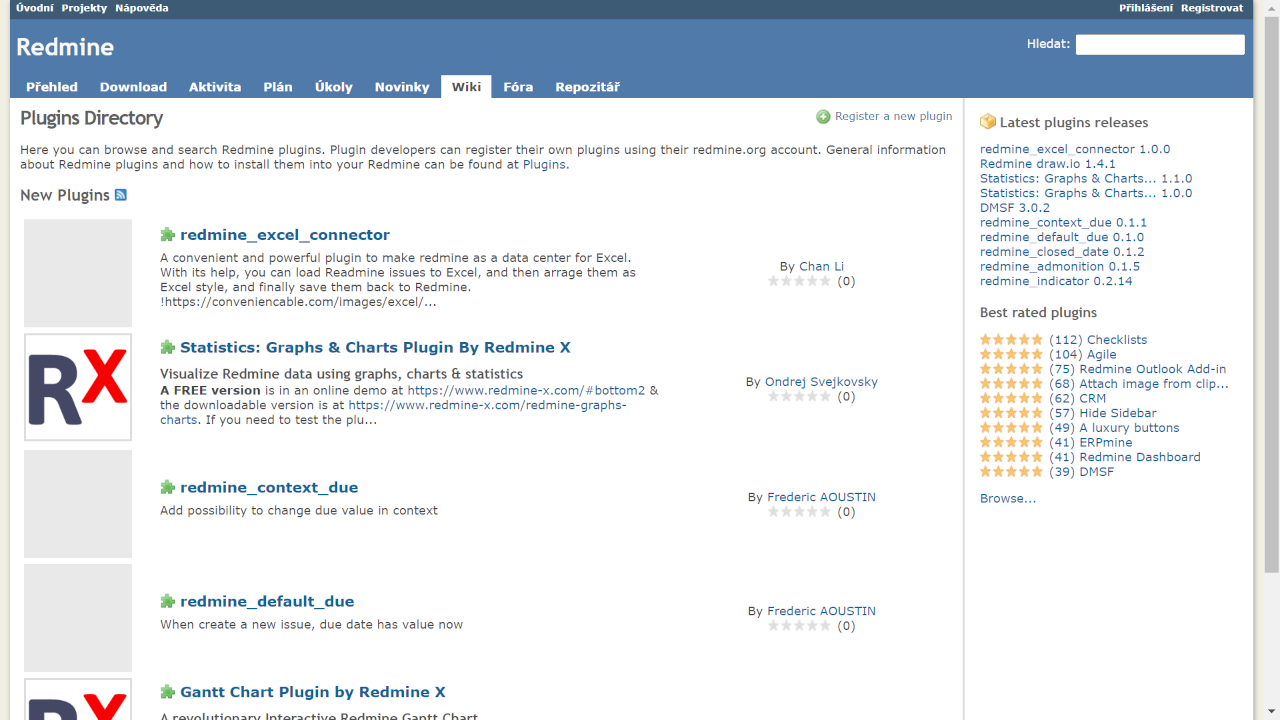Click the puzzle icon beside Gantt Chart Plugin
Image resolution: width=1280 pixels, height=720 pixels.
[x=168, y=692]
